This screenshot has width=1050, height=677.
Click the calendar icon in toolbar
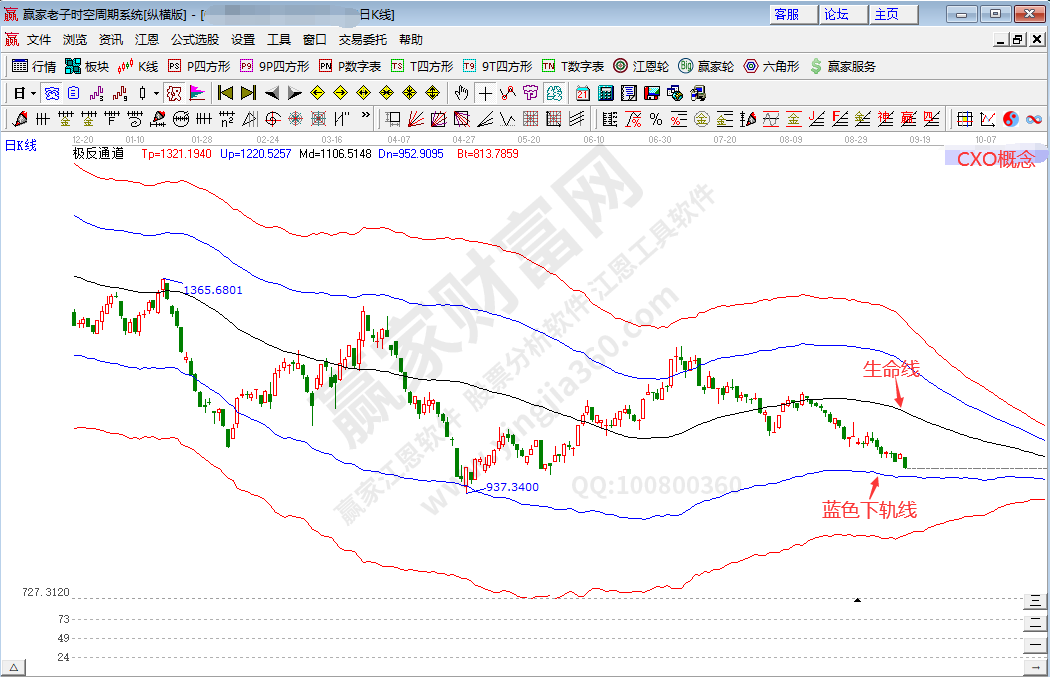[x=583, y=93]
